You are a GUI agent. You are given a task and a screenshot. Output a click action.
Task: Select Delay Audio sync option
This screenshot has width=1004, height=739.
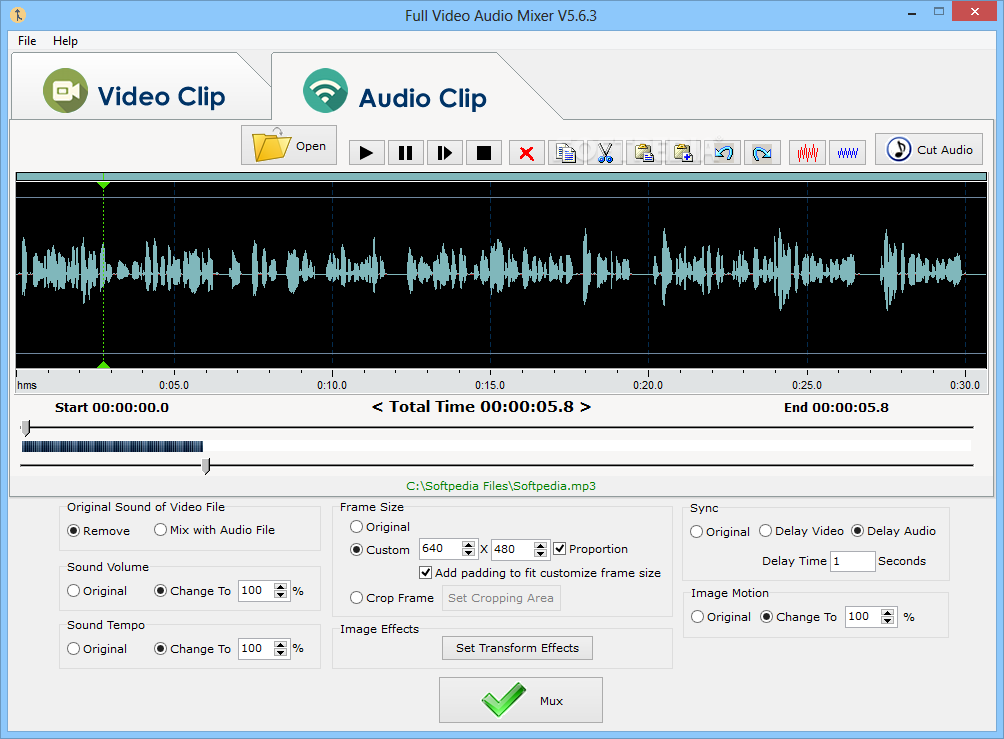[893, 531]
